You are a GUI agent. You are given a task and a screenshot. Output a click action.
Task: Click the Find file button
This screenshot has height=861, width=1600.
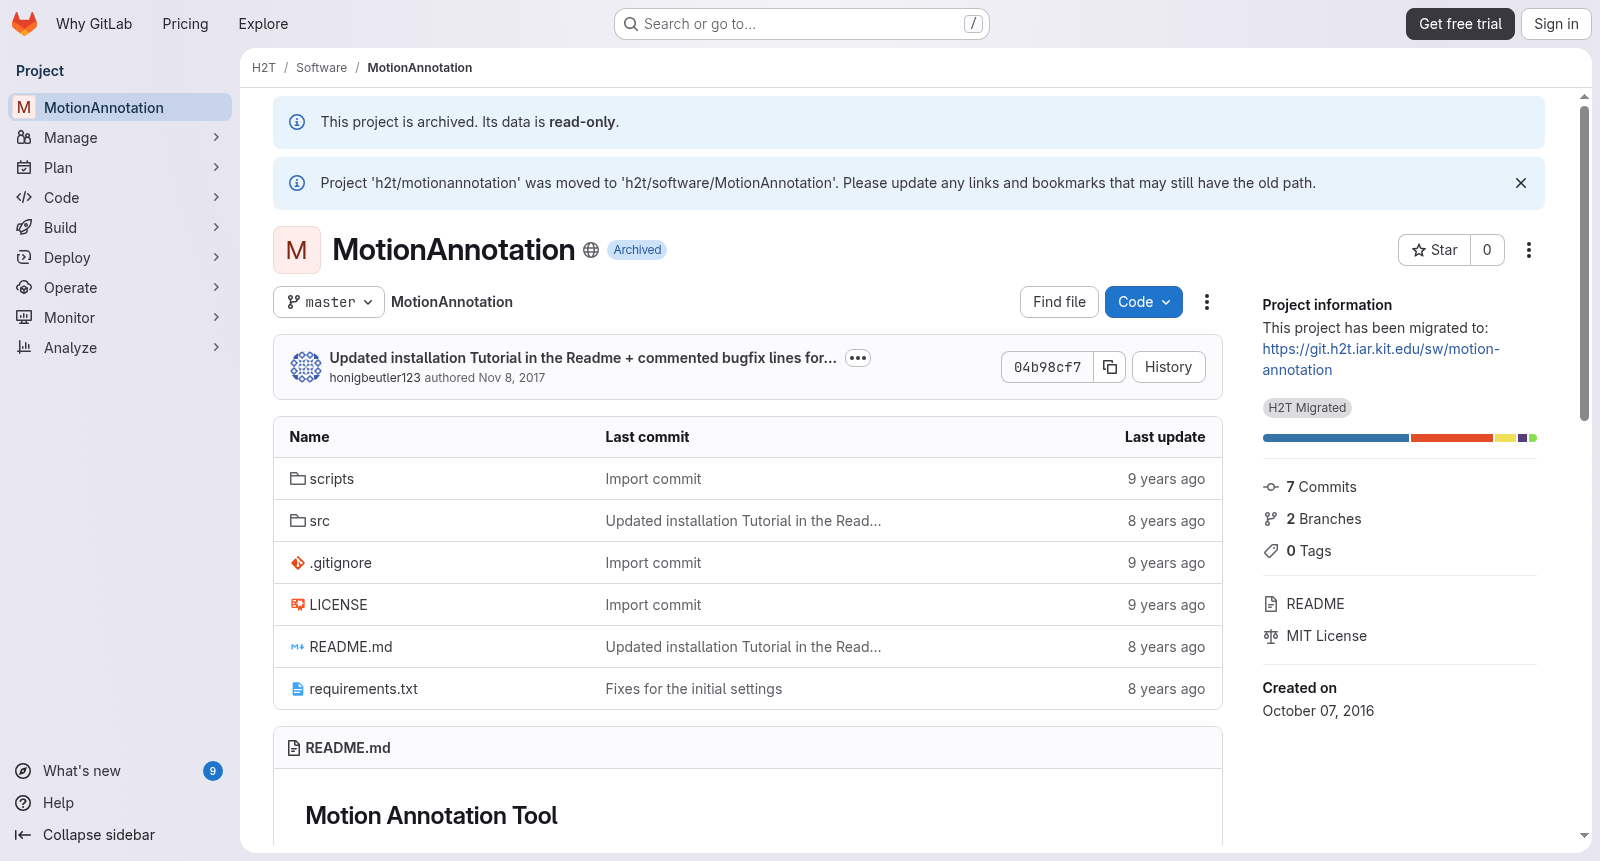coord(1059,302)
